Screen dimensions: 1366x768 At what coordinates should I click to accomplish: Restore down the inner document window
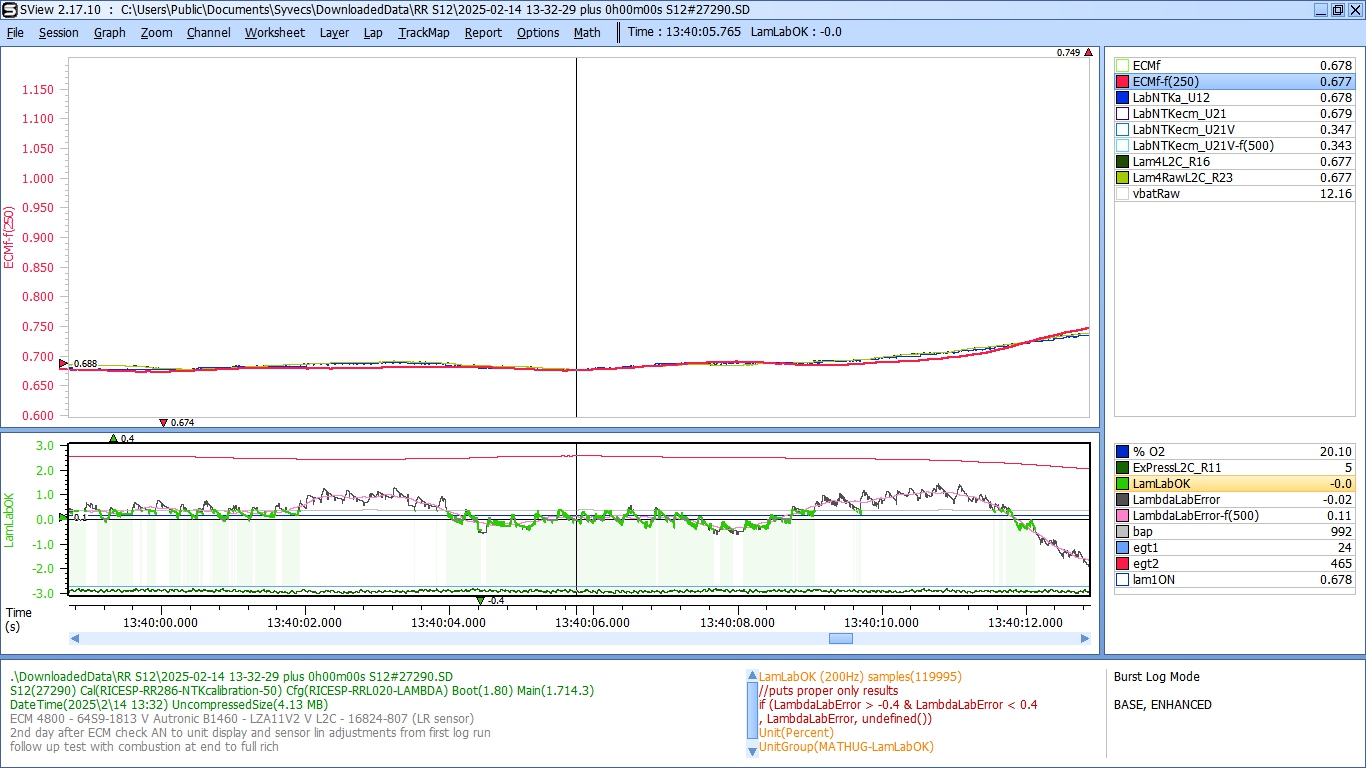[1337, 9]
